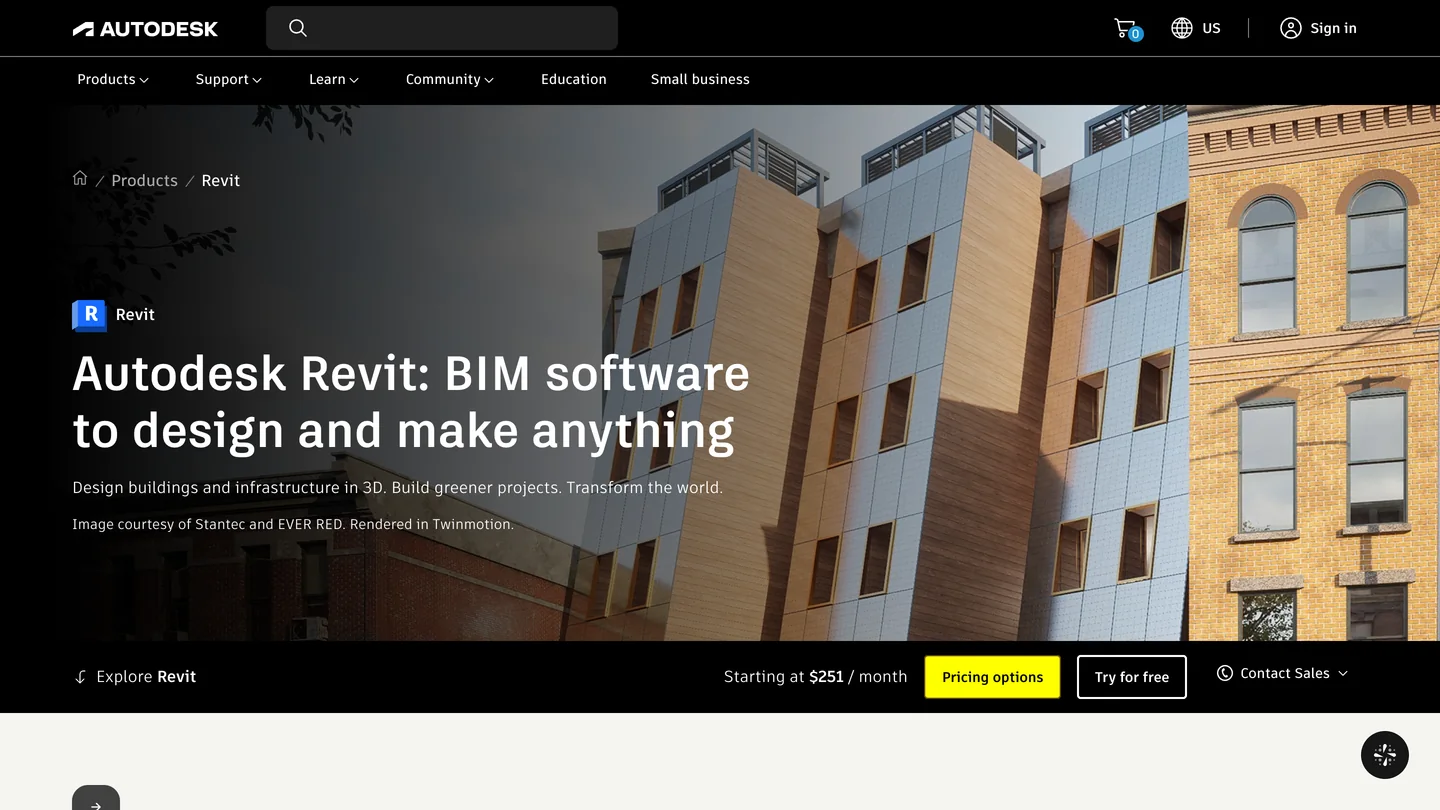Expand the Products menu
This screenshot has width=1440, height=810.
tap(113, 79)
